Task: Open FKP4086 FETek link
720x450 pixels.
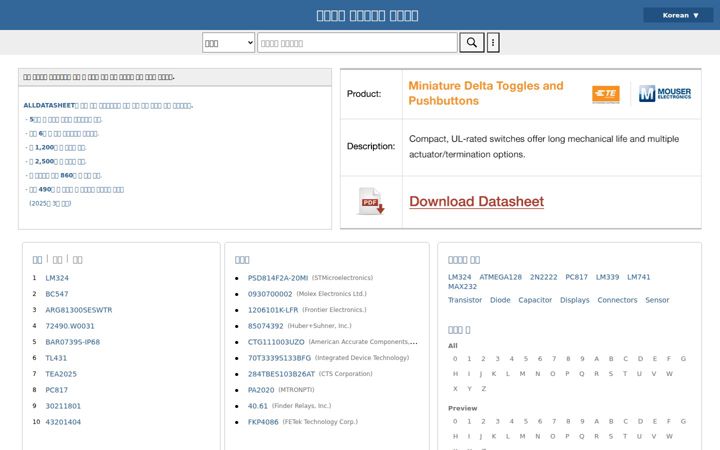Action: (263, 422)
